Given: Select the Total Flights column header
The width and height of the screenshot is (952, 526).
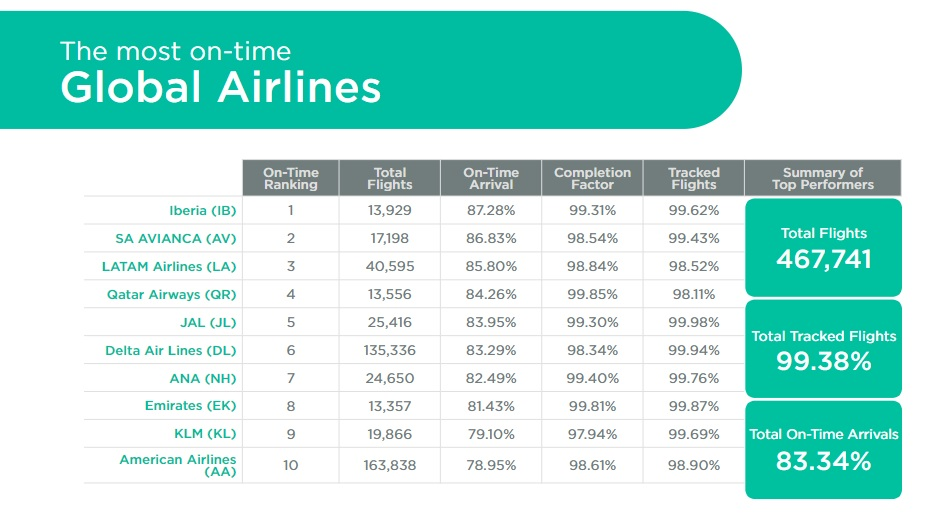Looking at the screenshot, I should tap(389, 178).
